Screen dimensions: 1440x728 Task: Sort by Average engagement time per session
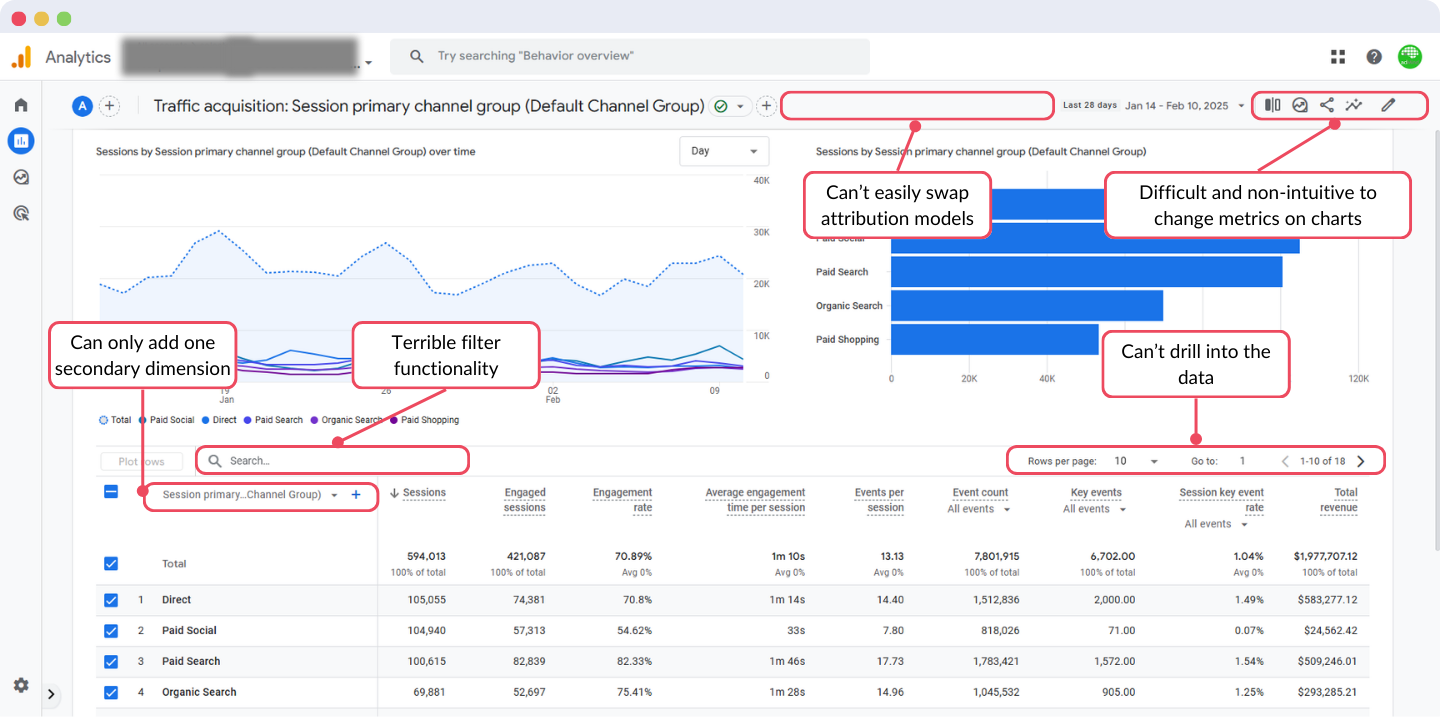[x=755, y=500]
